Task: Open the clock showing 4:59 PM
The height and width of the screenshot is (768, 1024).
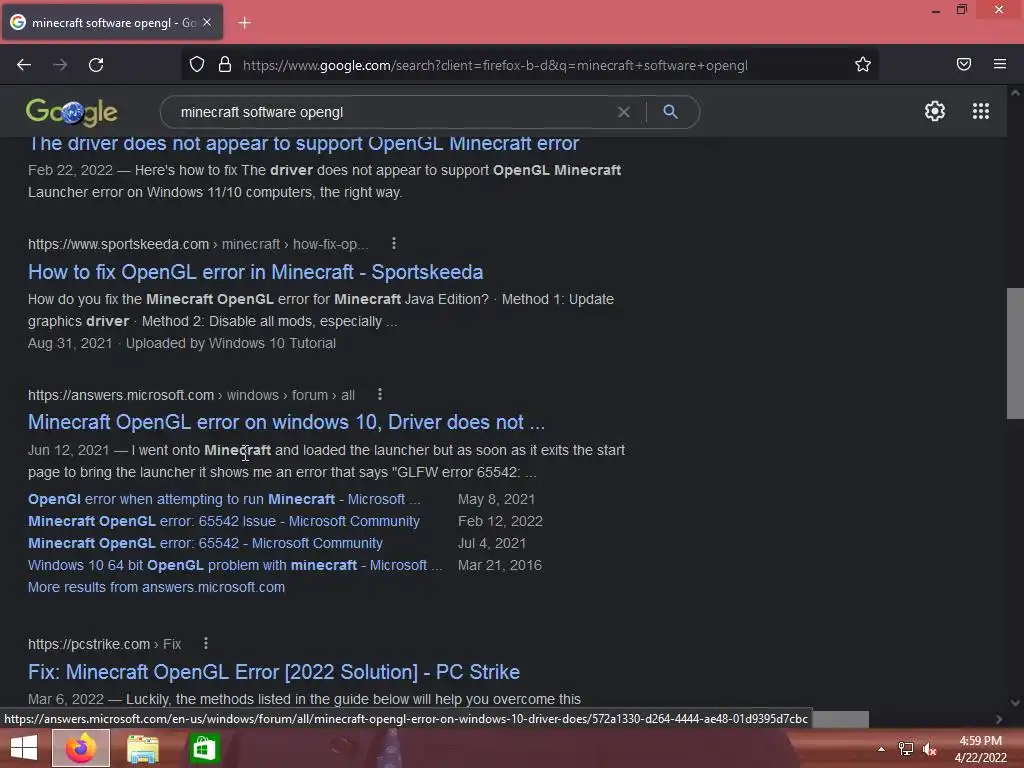Action: [x=980, y=749]
